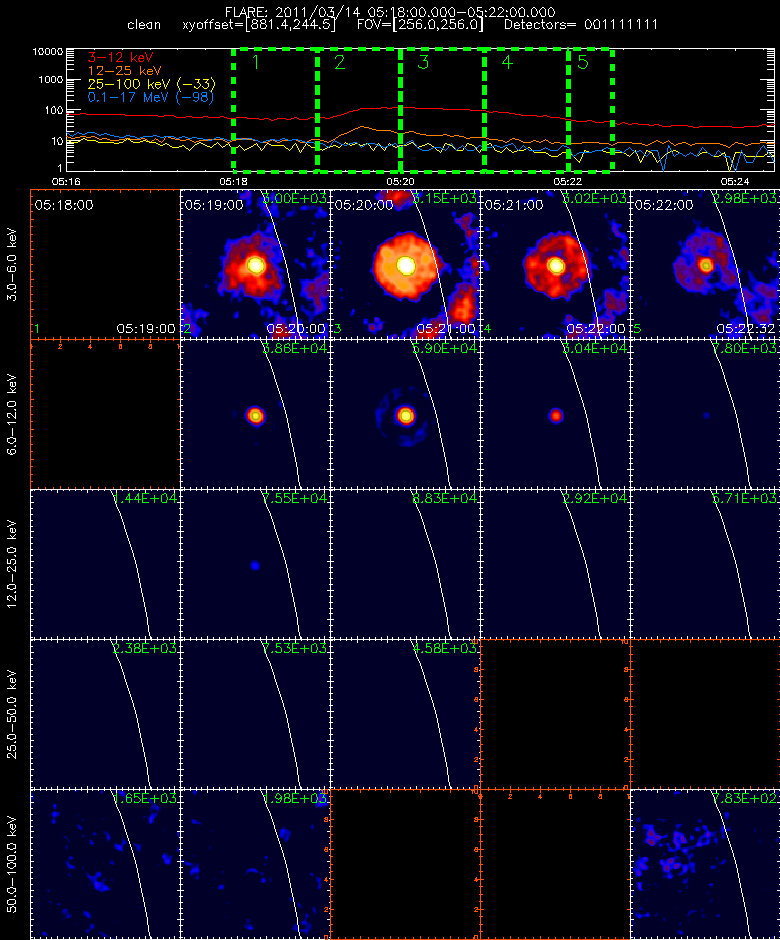Click the 05:18:00 start time in first panel
The height and width of the screenshot is (940, 780).
tap(64, 205)
